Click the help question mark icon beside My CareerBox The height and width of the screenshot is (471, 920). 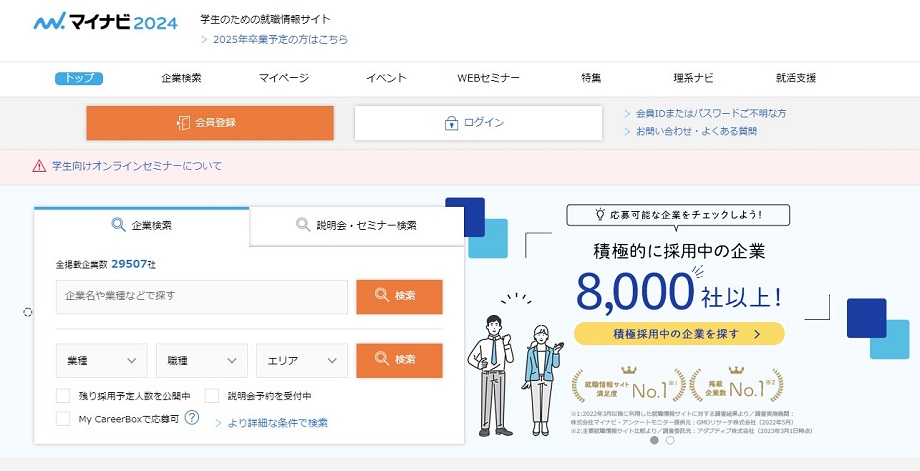[x=192, y=418]
